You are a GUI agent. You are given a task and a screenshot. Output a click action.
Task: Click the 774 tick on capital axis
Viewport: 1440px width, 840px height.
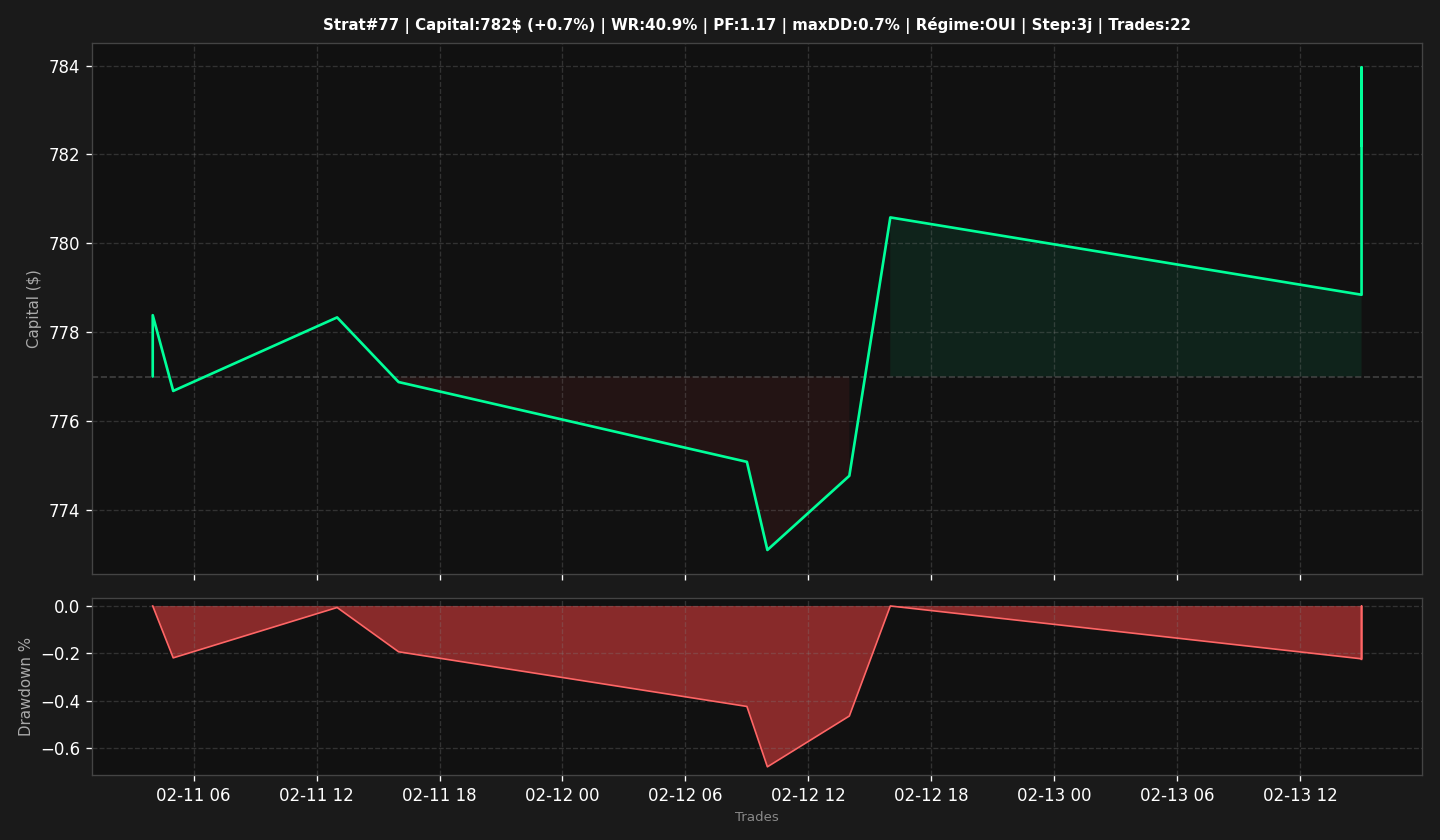[66, 511]
